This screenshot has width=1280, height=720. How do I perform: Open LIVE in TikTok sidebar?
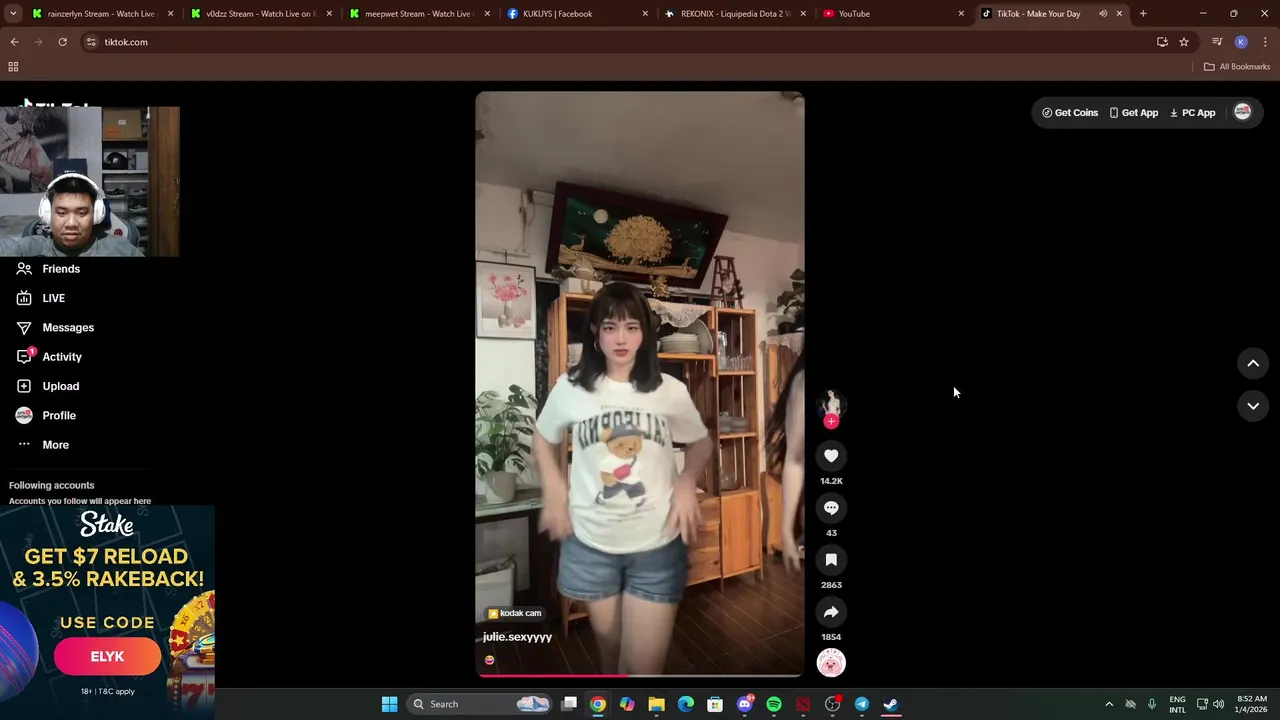coord(53,298)
